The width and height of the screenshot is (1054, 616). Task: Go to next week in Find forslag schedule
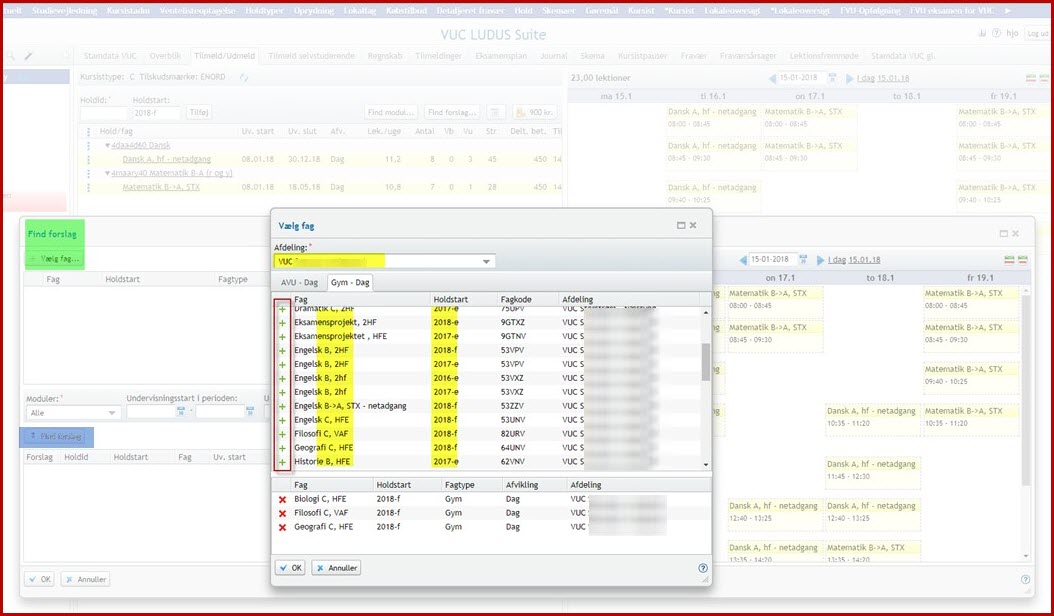(x=820, y=260)
